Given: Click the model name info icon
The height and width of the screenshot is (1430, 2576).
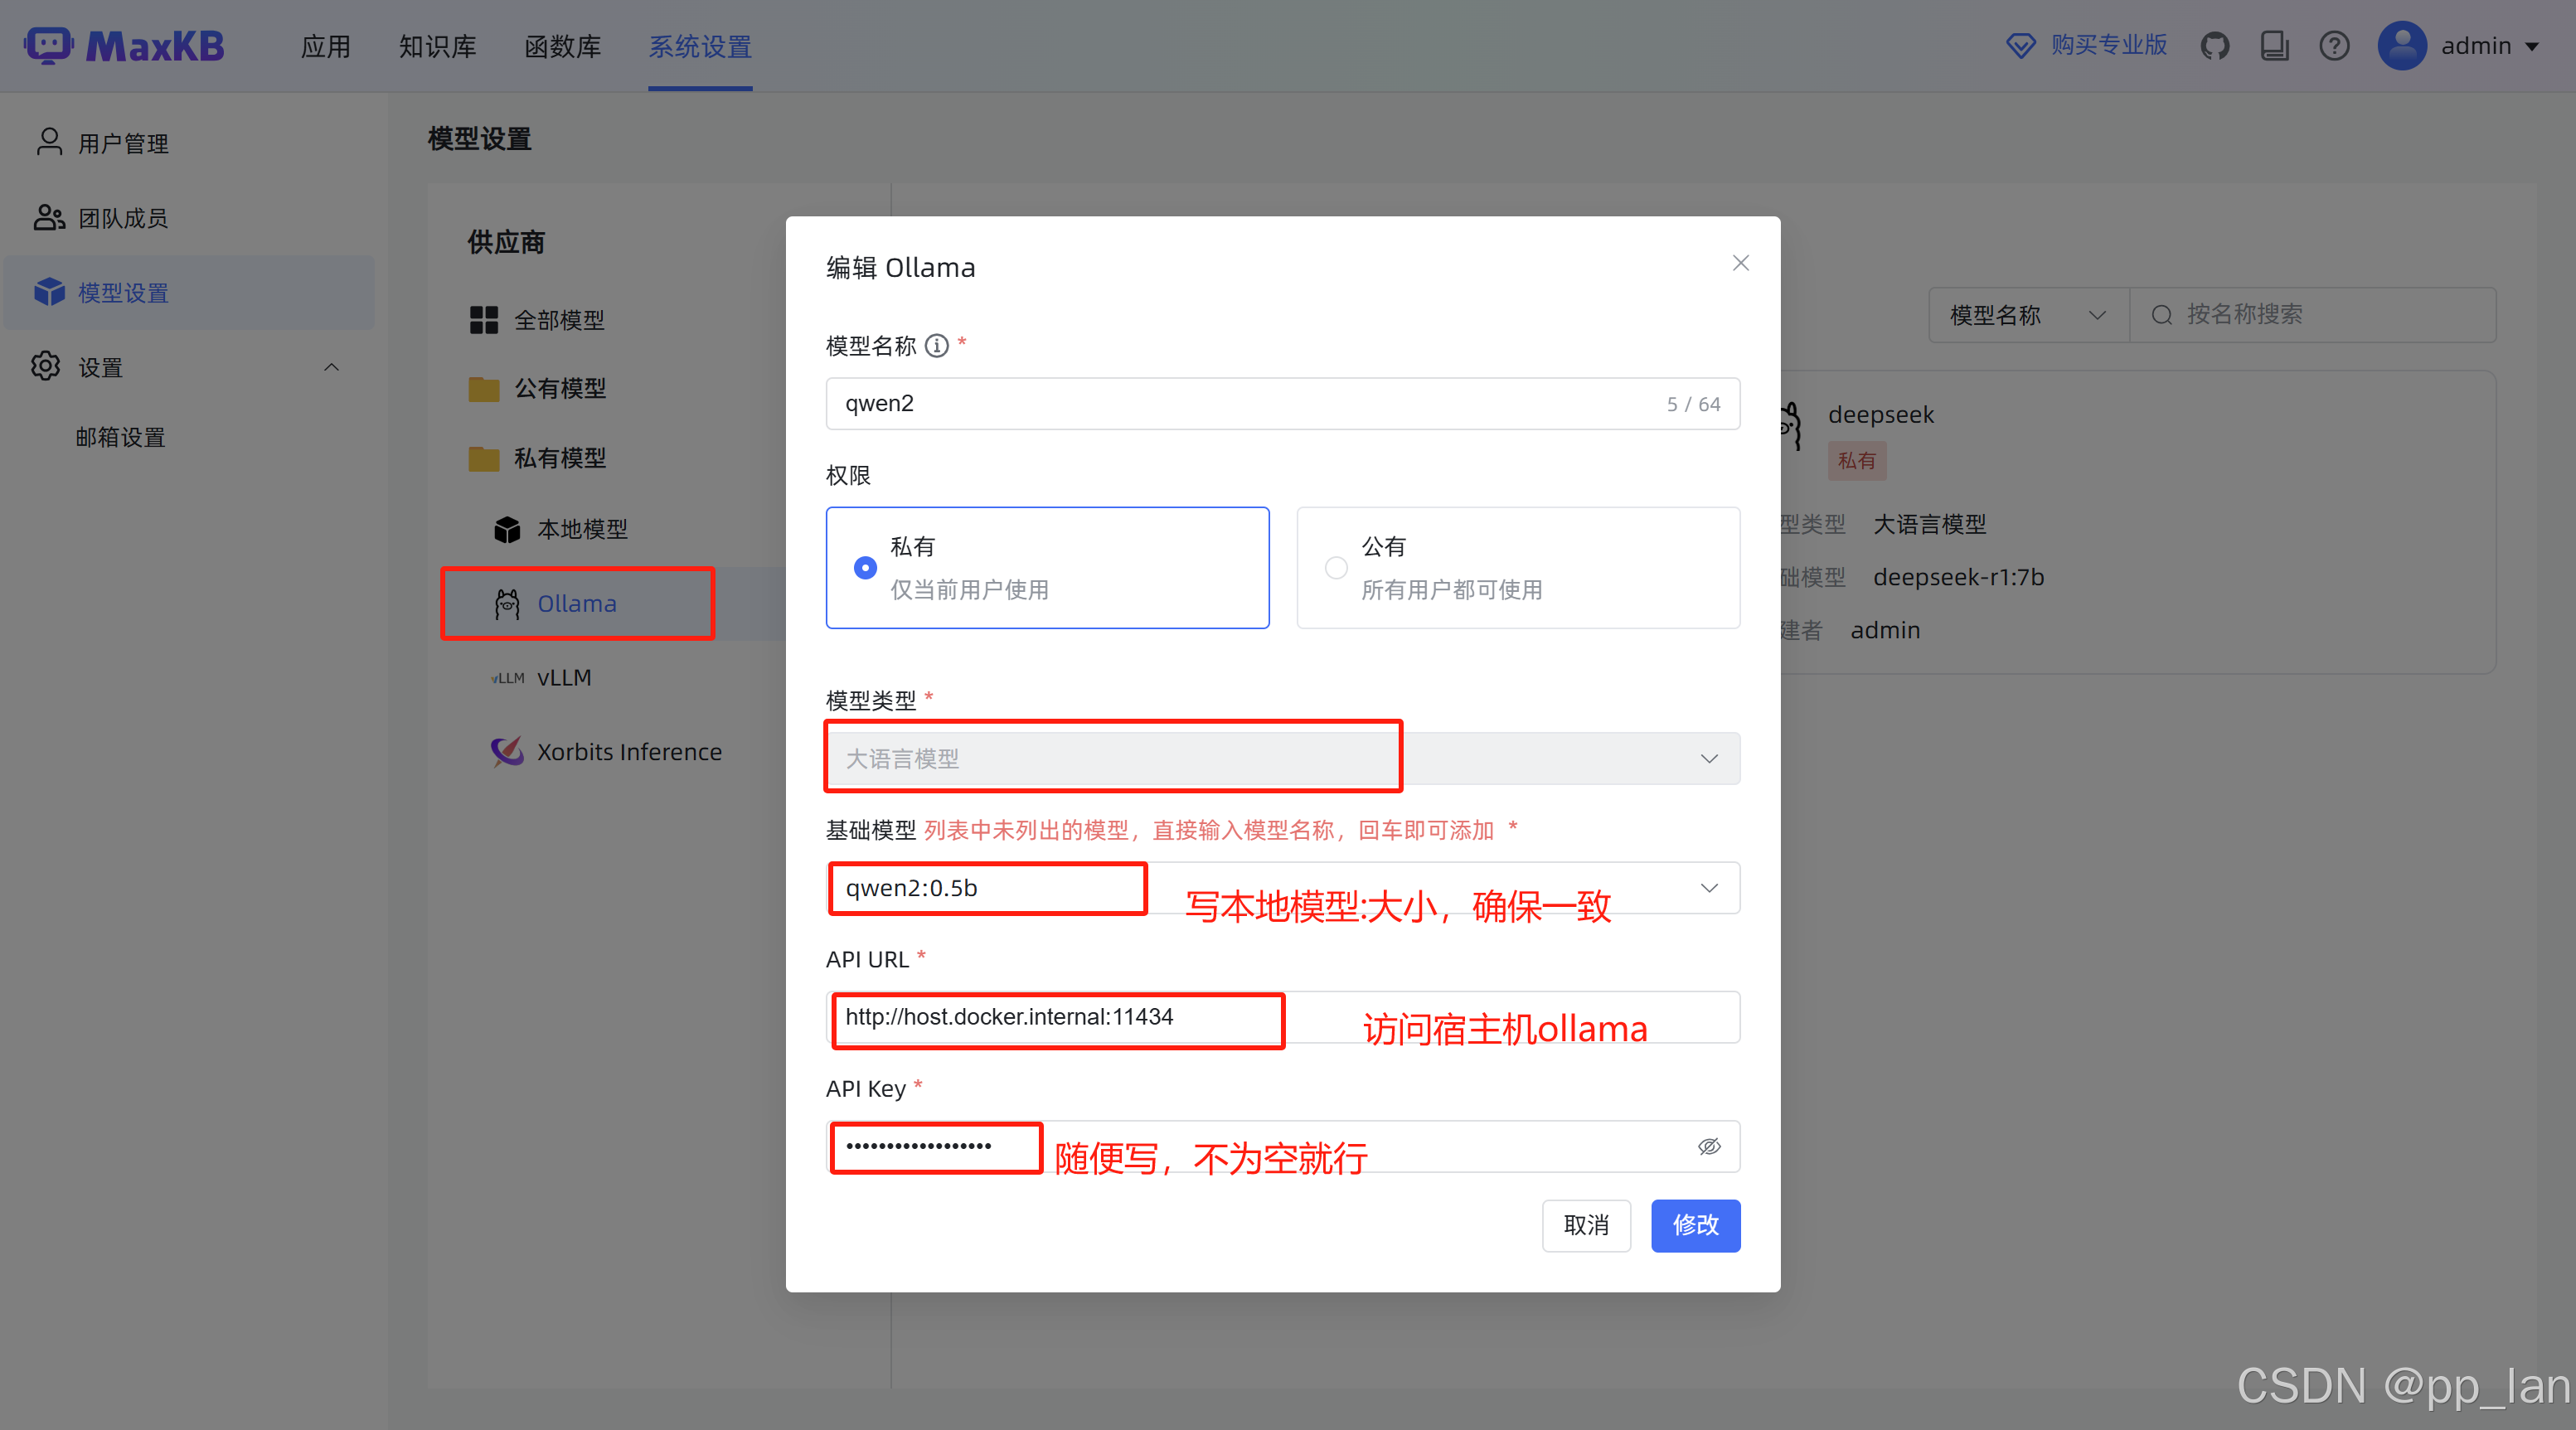Looking at the screenshot, I should pos(936,346).
